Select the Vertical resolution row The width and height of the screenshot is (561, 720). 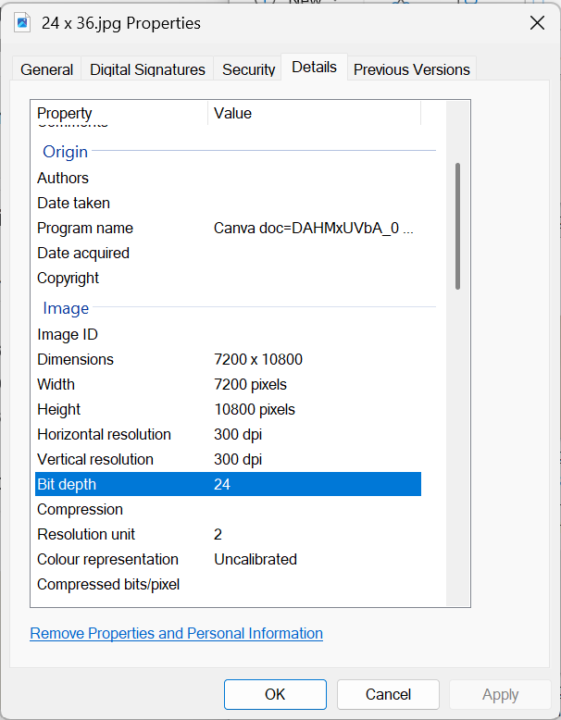pos(228,459)
